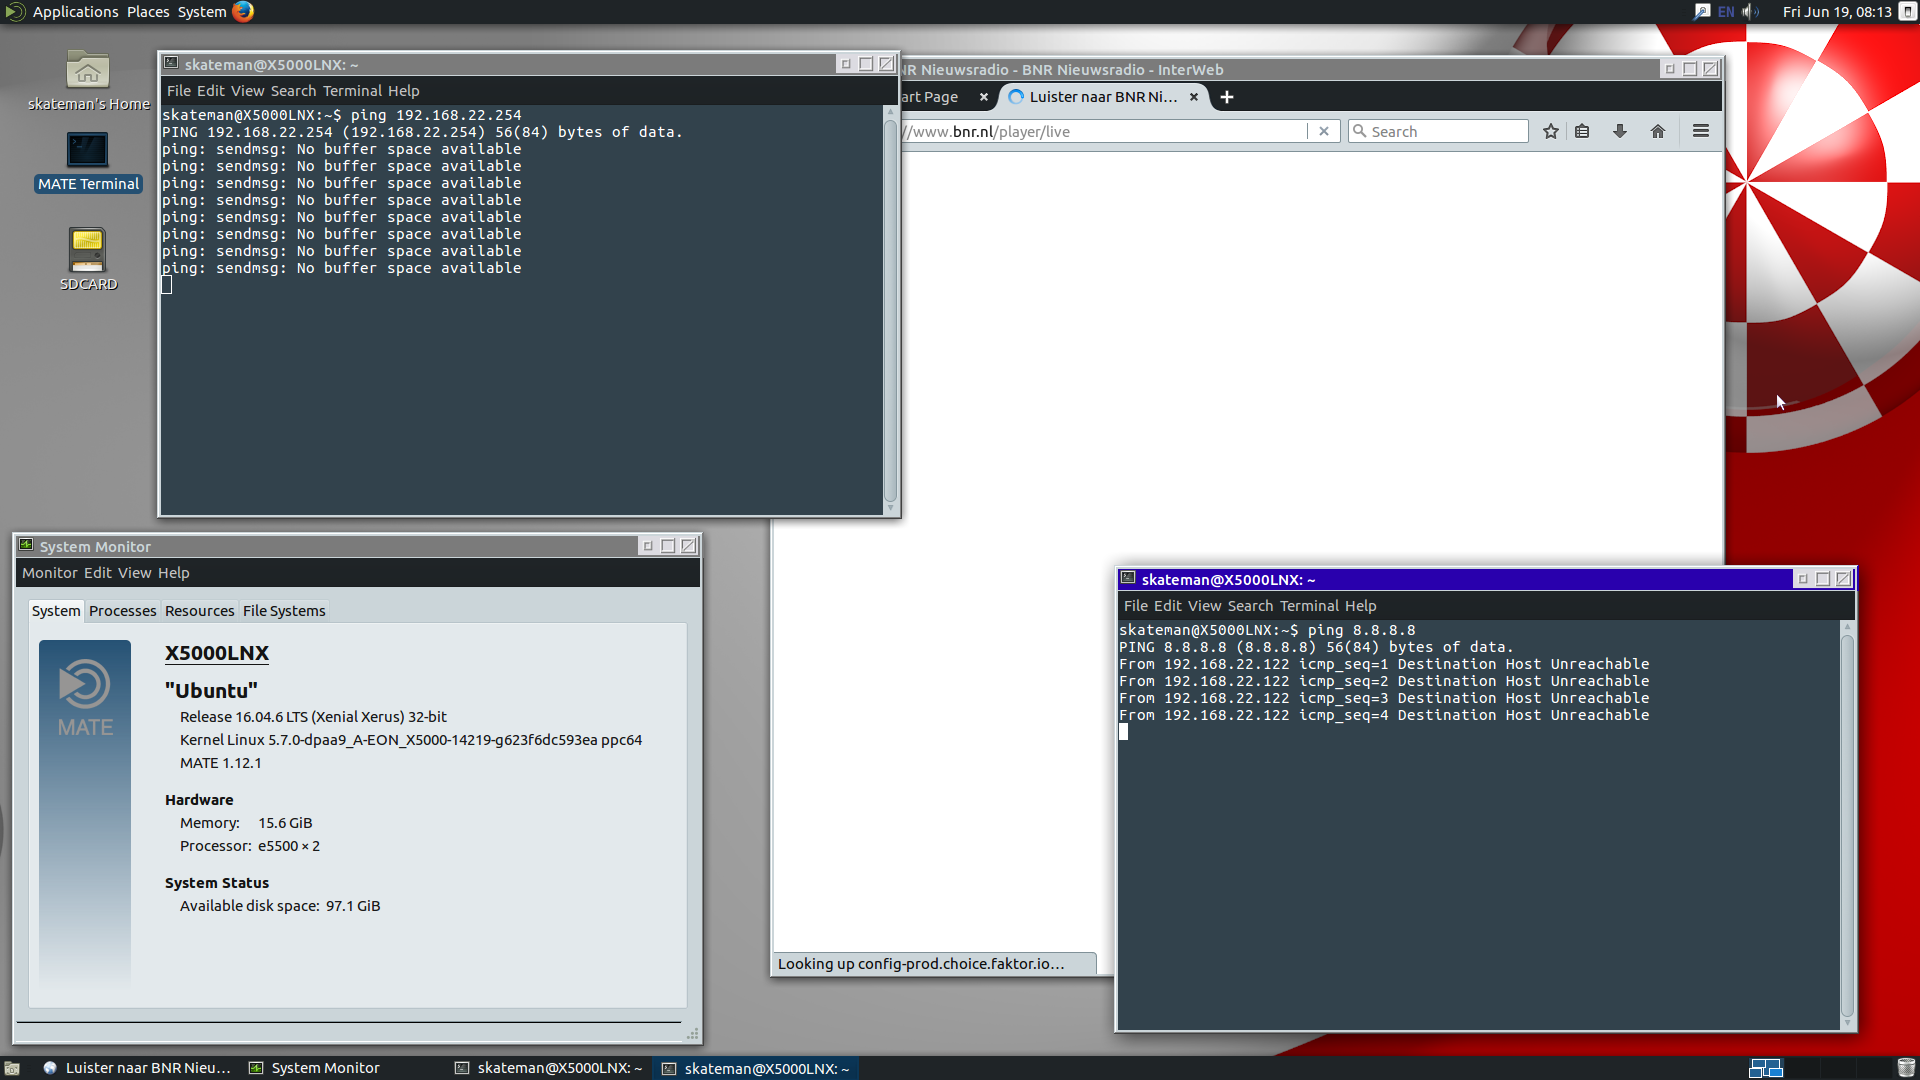
Task: Select System Monitor in bottom taskbar
Action: point(314,1068)
